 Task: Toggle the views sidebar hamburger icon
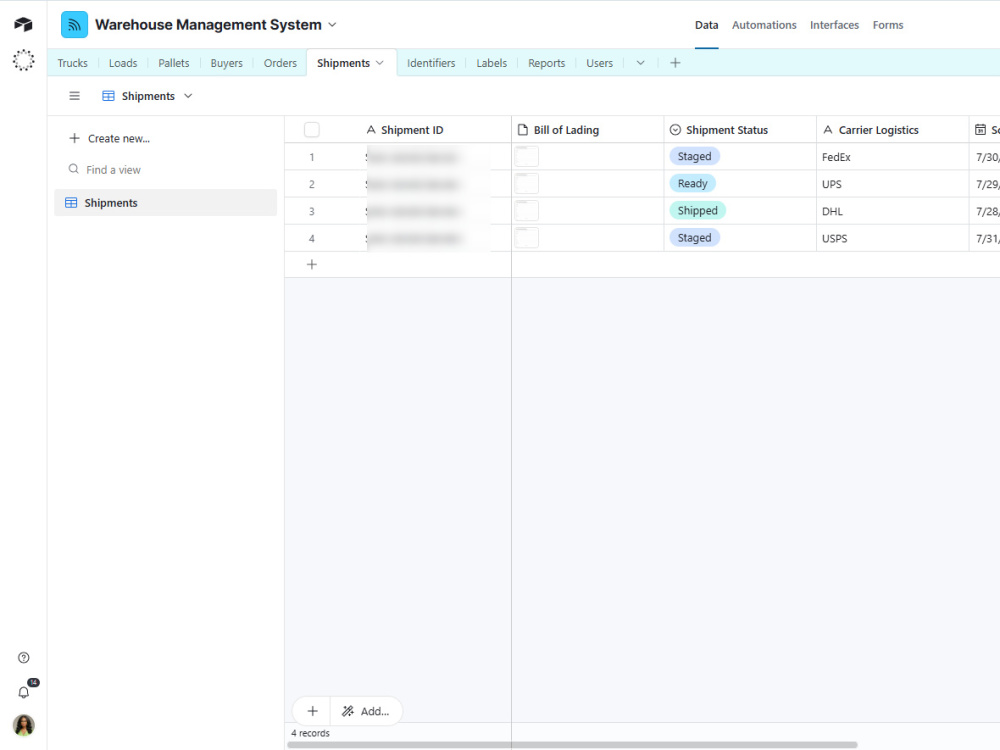click(x=75, y=96)
